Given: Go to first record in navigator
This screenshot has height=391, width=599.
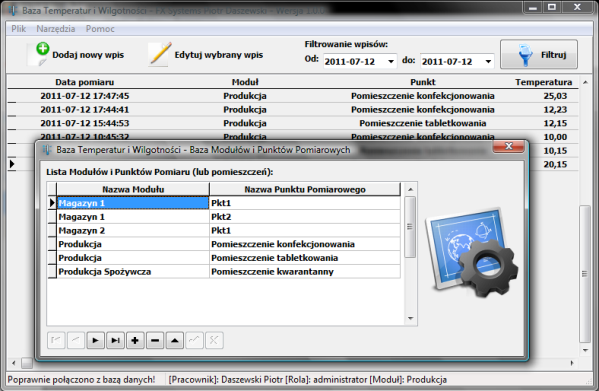Looking at the screenshot, I should (x=56, y=340).
